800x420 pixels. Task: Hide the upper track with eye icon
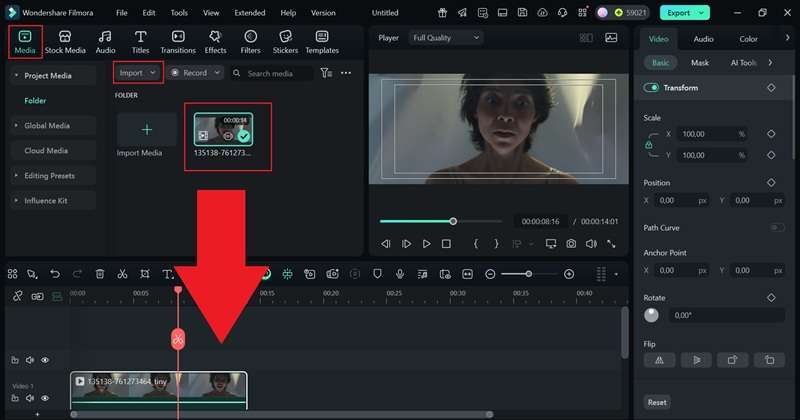pyautogui.click(x=45, y=360)
